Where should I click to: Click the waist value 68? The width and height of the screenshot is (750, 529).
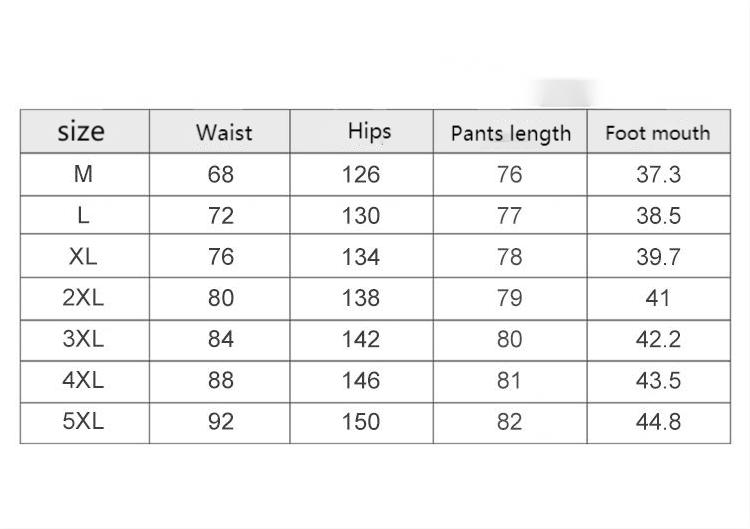(221, 174)
